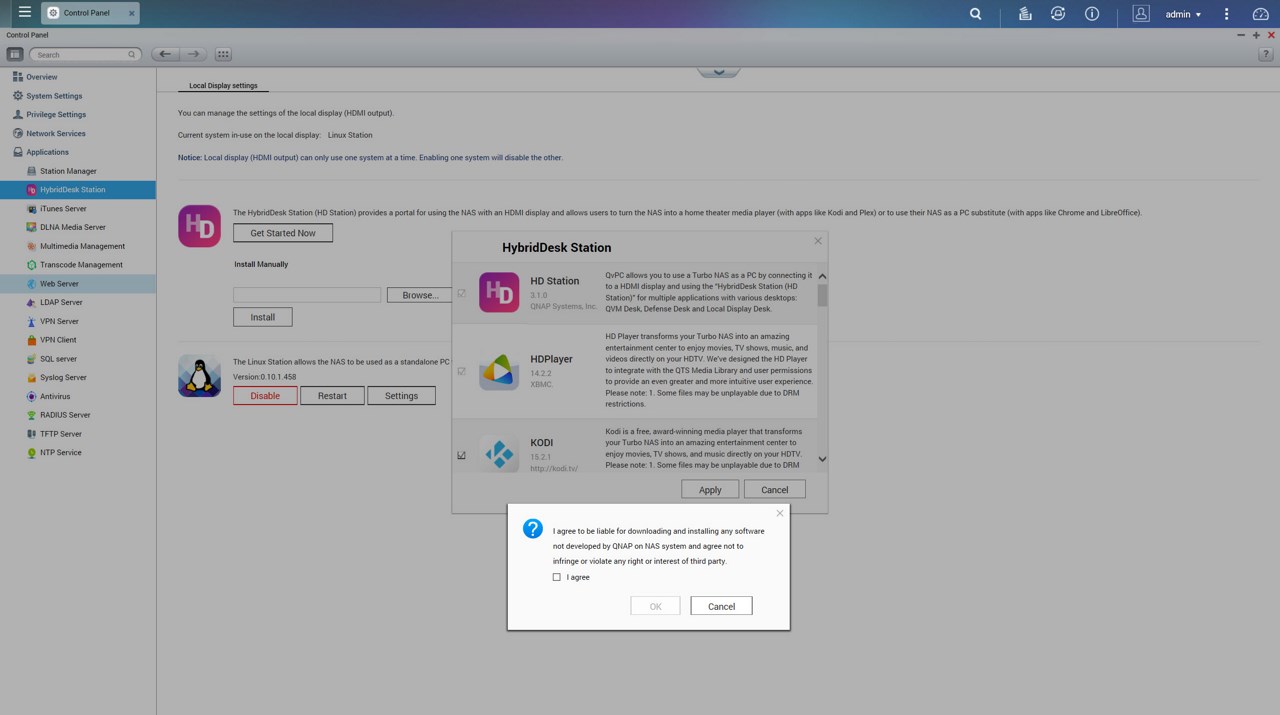Click the search magnifier icon in top bar

click(975, 14)
